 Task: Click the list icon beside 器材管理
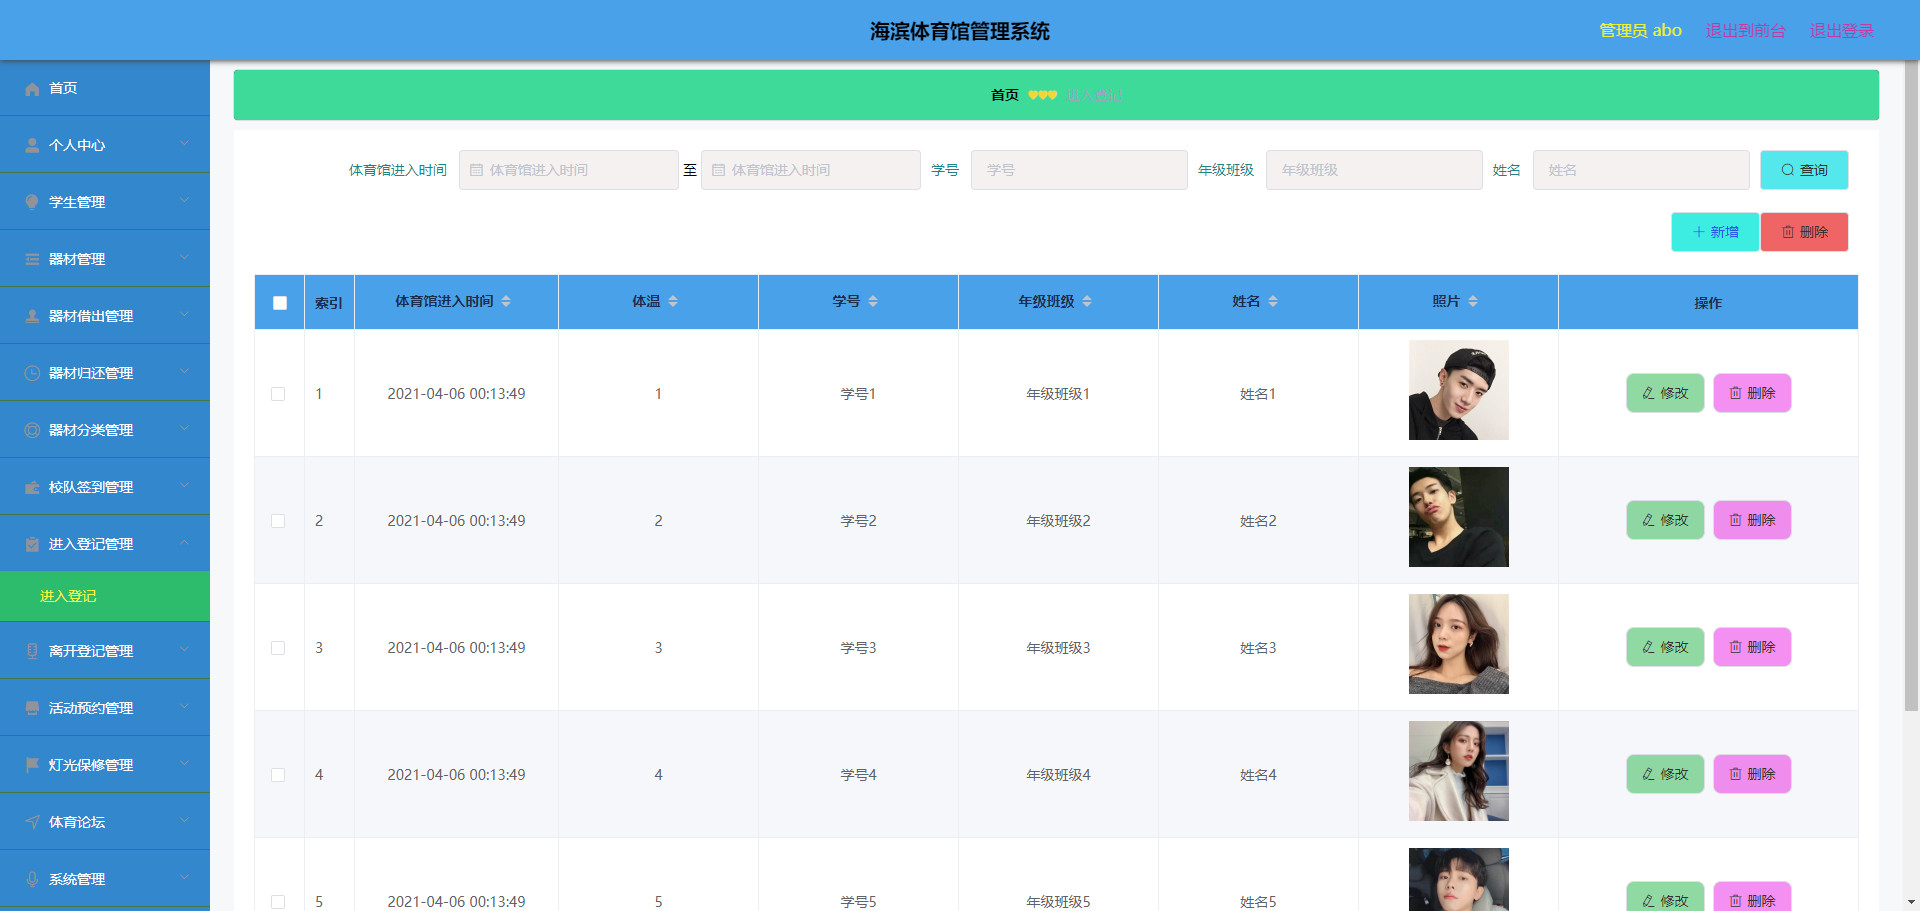tap(32, 260)
